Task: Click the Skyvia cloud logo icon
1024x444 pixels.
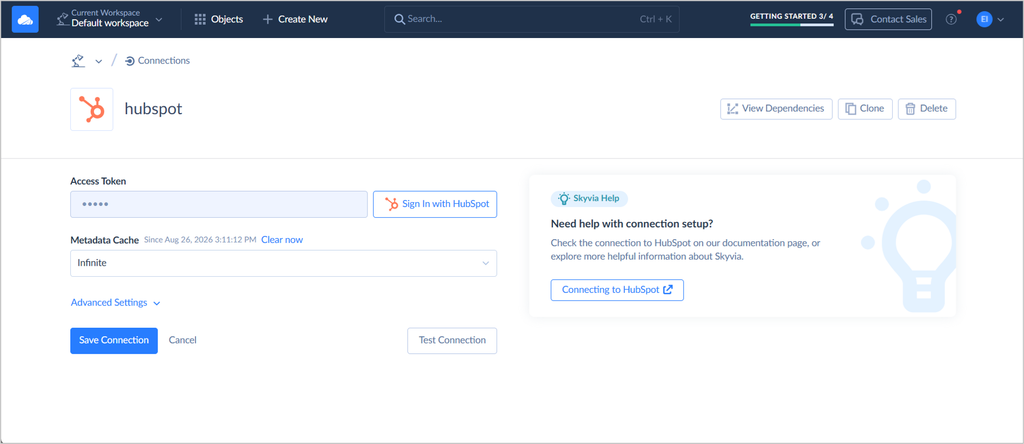Action: 25,19
